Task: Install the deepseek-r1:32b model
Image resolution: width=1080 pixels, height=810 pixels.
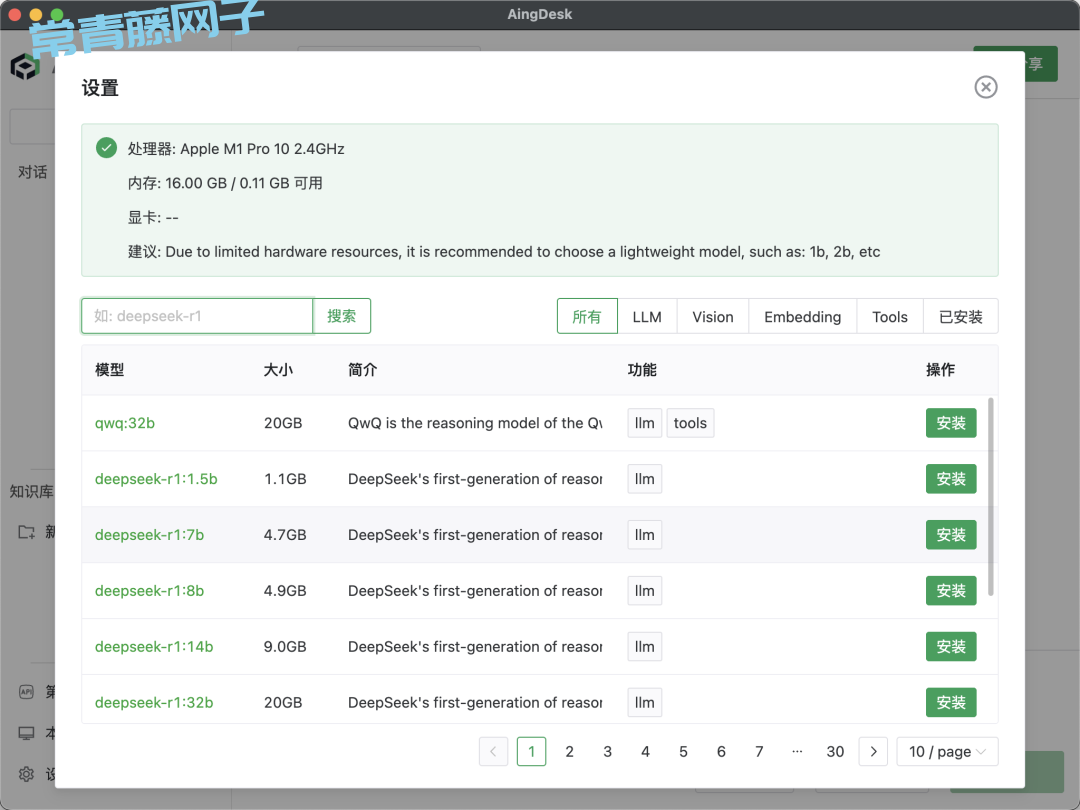Action: (x=951, y=702)
